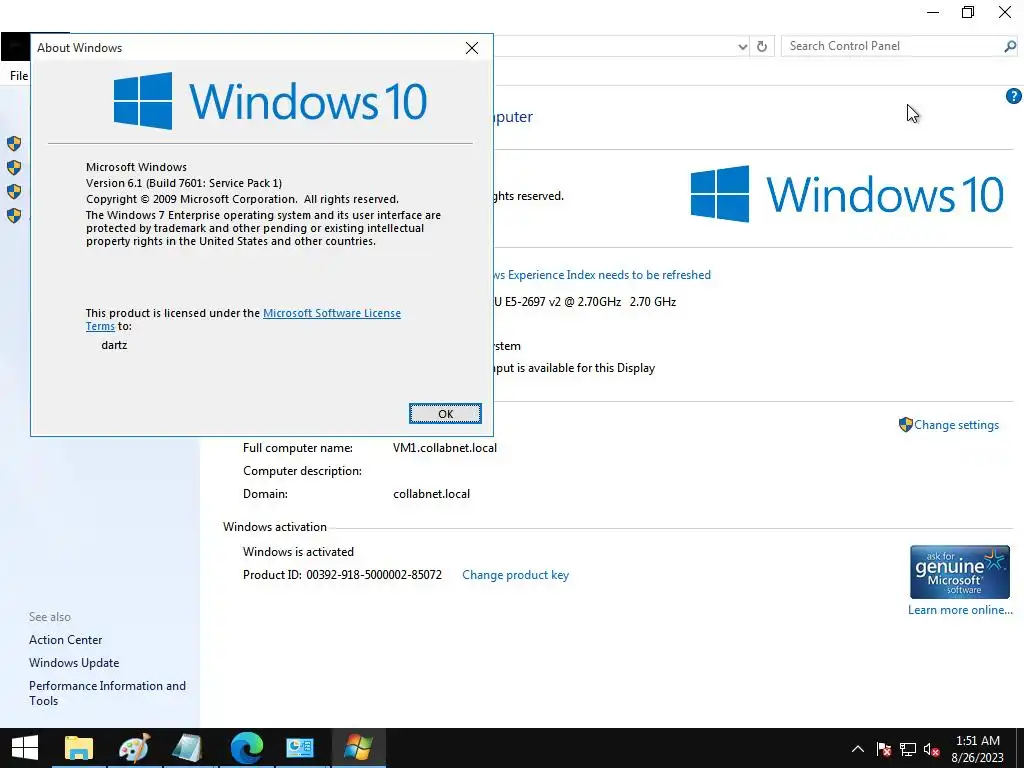
Task: Open the Change product key link
Action: [515, 575]
